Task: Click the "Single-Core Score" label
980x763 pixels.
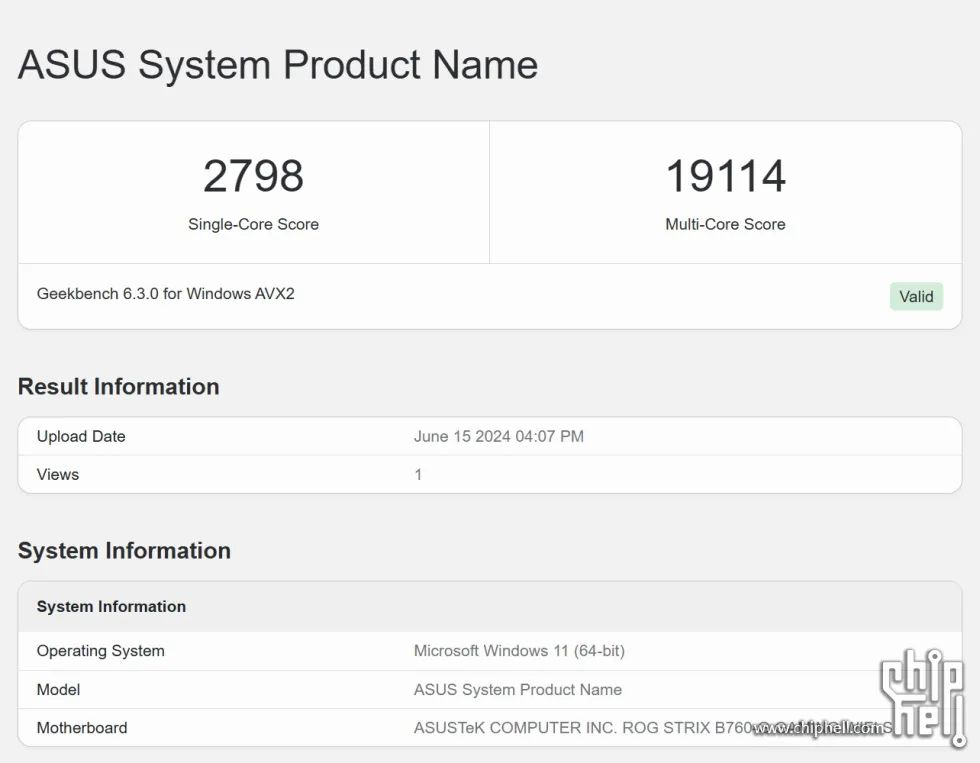Action: coord(254,224)
